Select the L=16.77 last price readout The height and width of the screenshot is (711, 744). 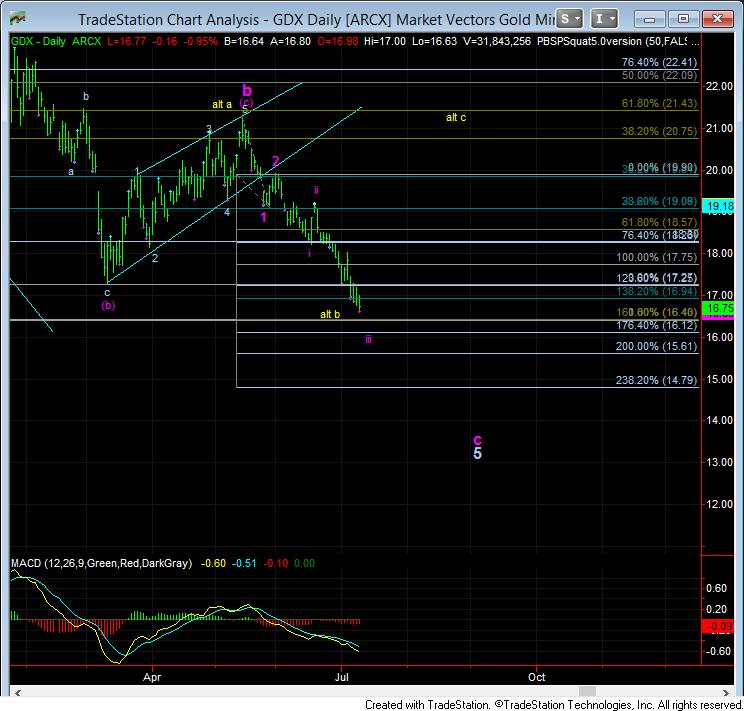point(126,41)
